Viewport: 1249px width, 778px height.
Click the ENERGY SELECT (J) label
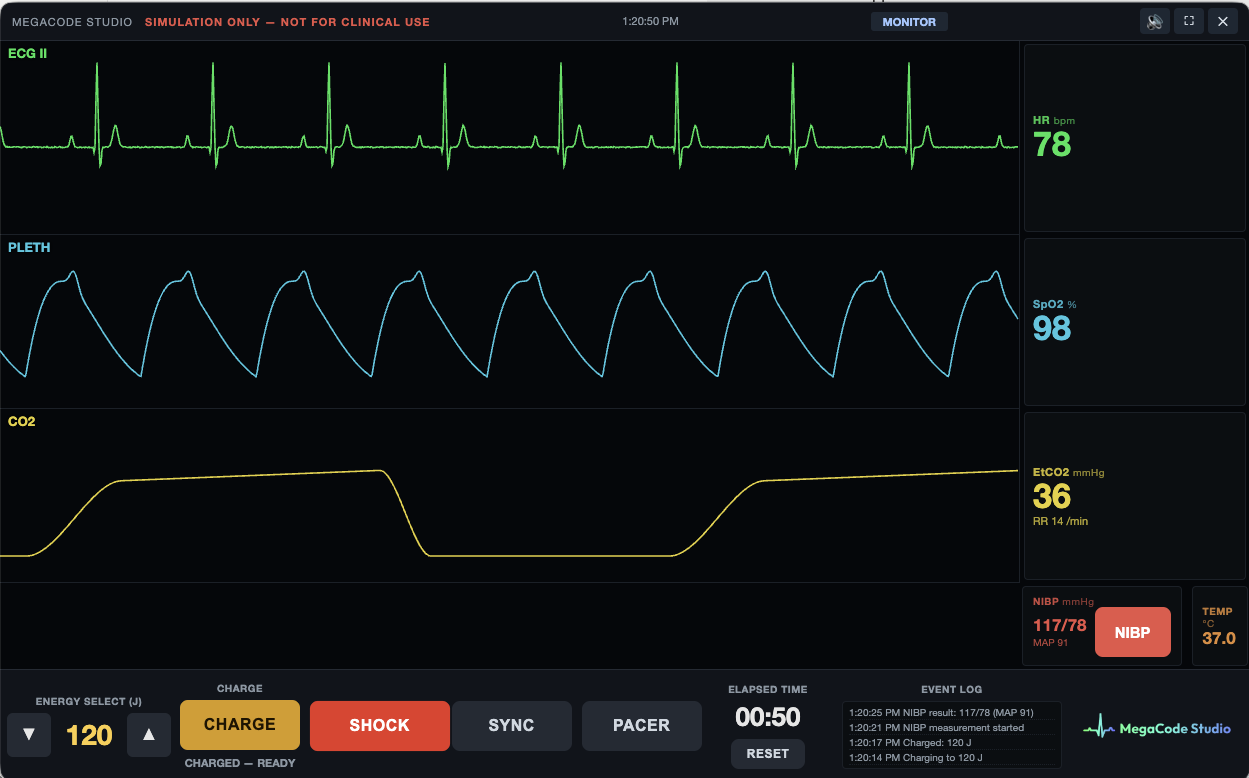[89, 701]
